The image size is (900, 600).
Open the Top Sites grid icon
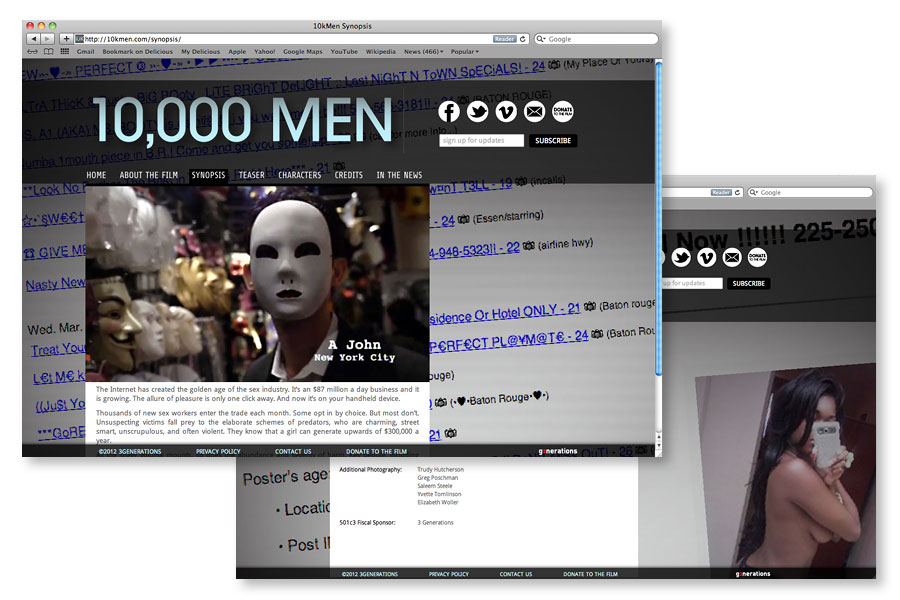65,51
